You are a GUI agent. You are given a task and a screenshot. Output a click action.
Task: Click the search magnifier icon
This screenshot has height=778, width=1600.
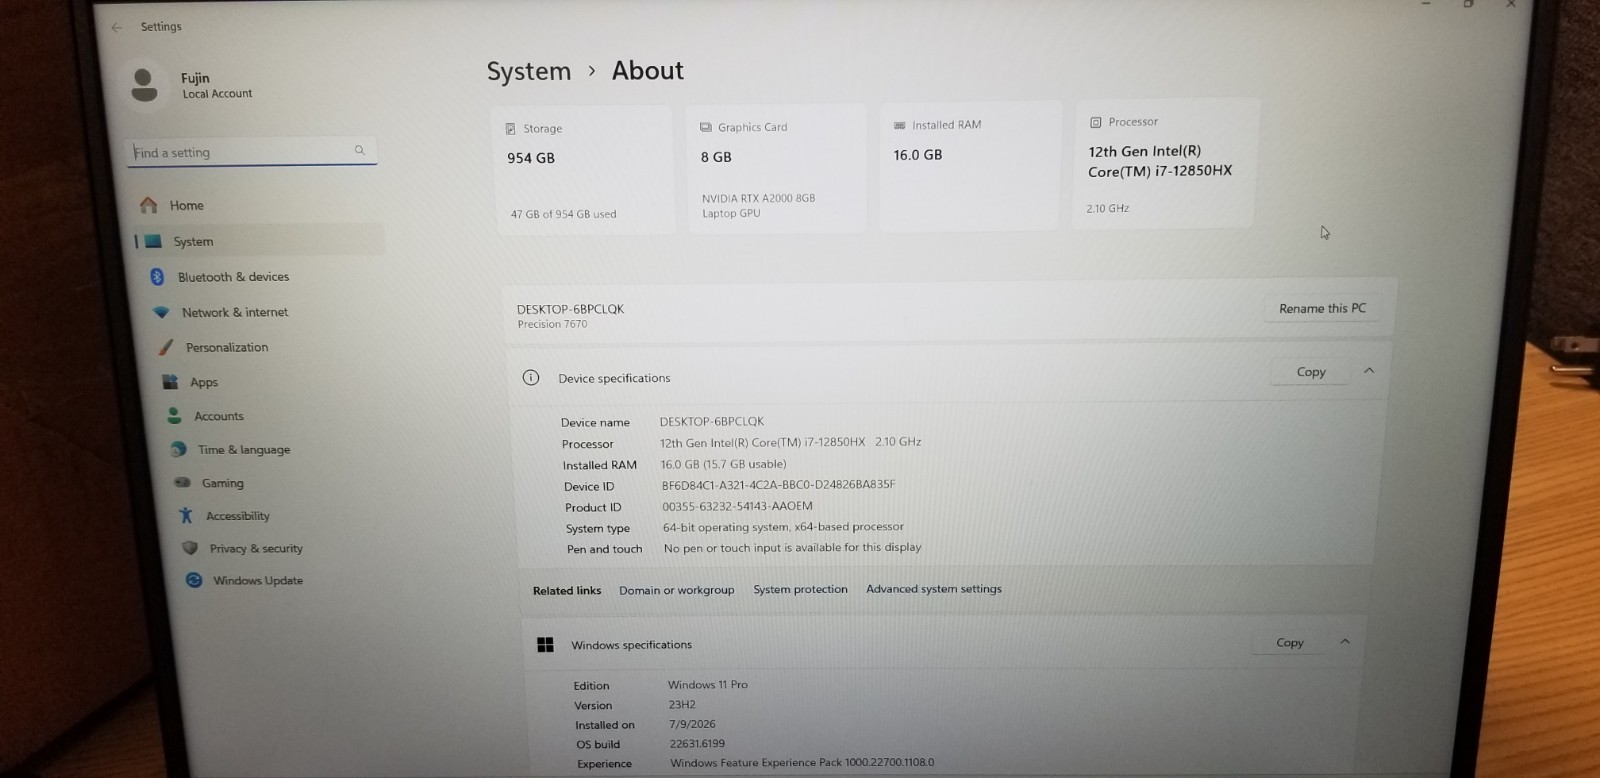[359, 150]
